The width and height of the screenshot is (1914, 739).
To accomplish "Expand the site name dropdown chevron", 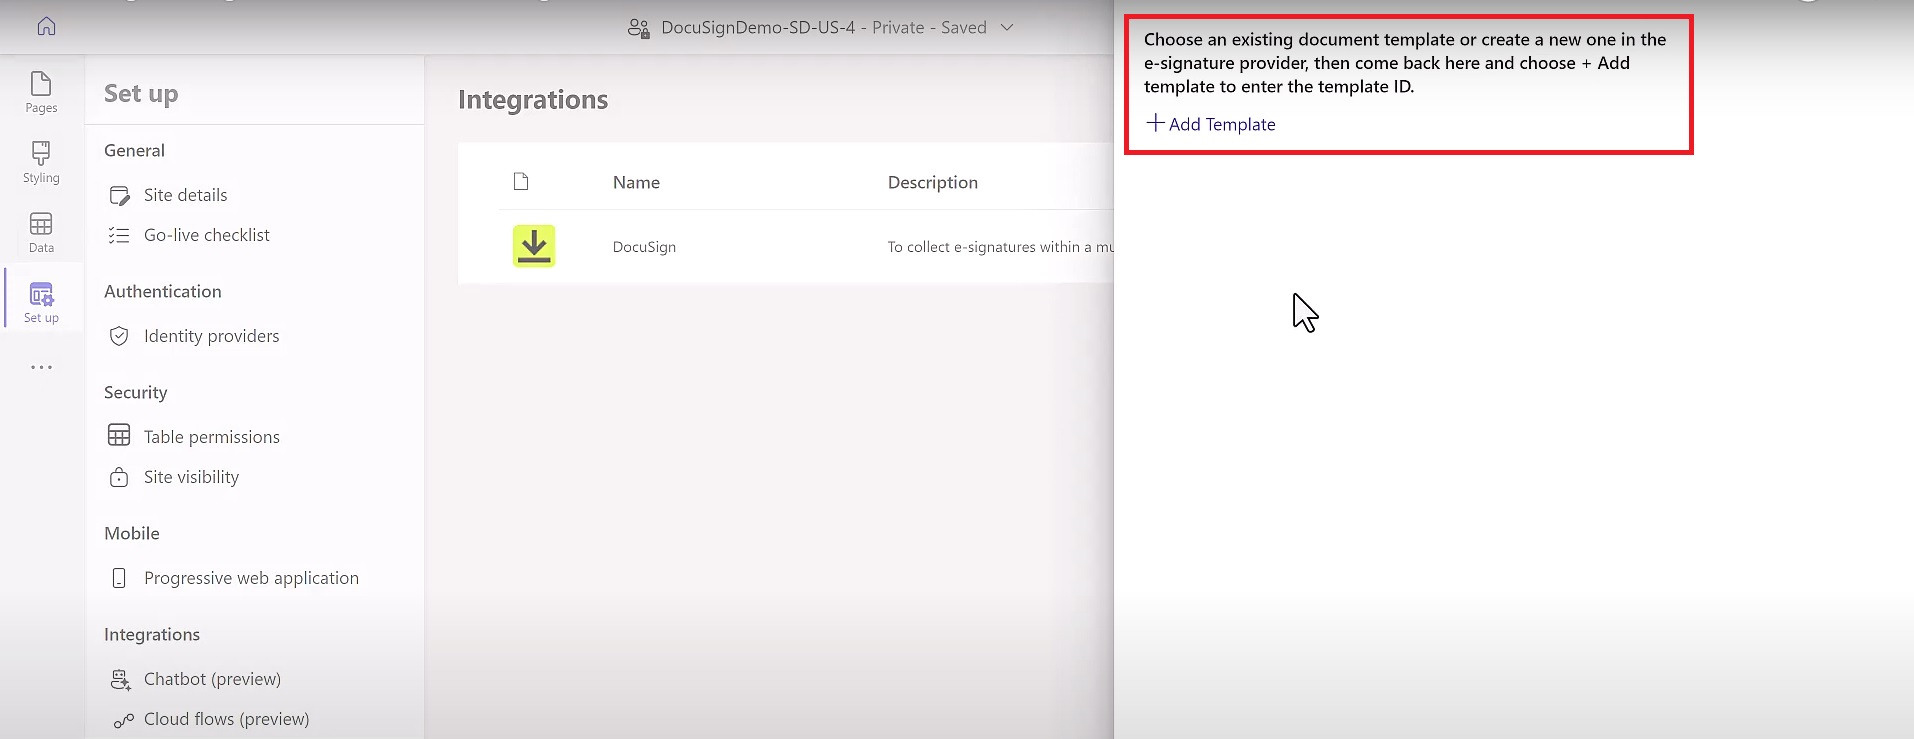I will tap(1007, 27).
